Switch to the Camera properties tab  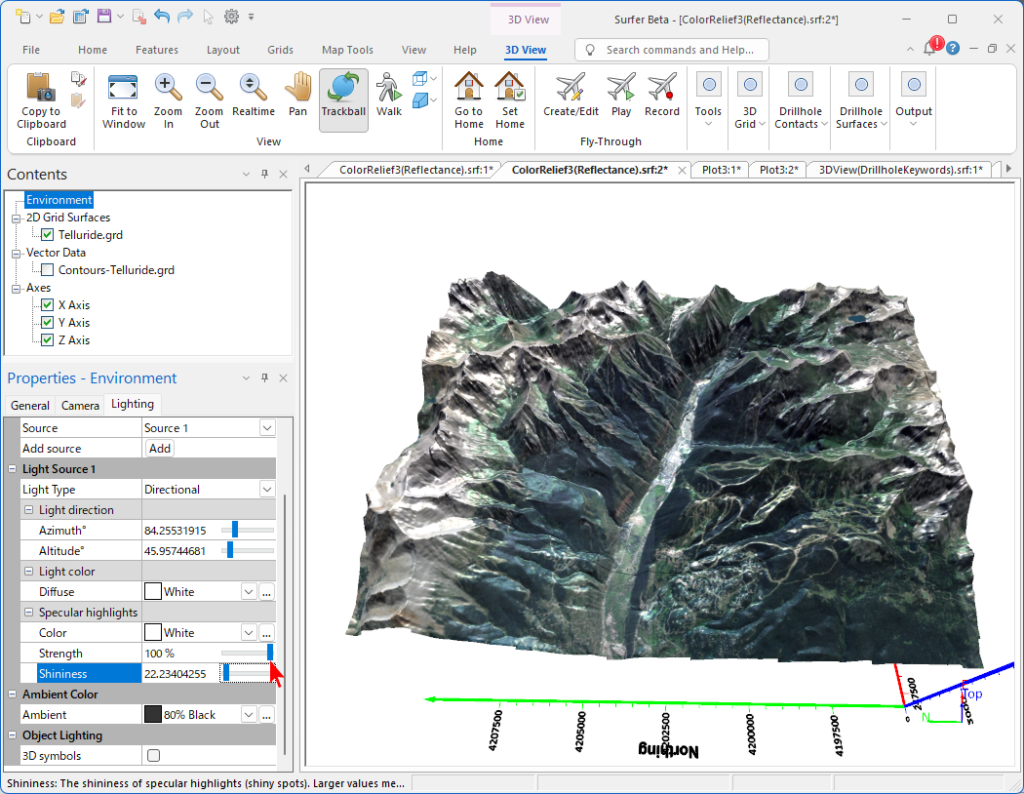click(x=80, y=405)
